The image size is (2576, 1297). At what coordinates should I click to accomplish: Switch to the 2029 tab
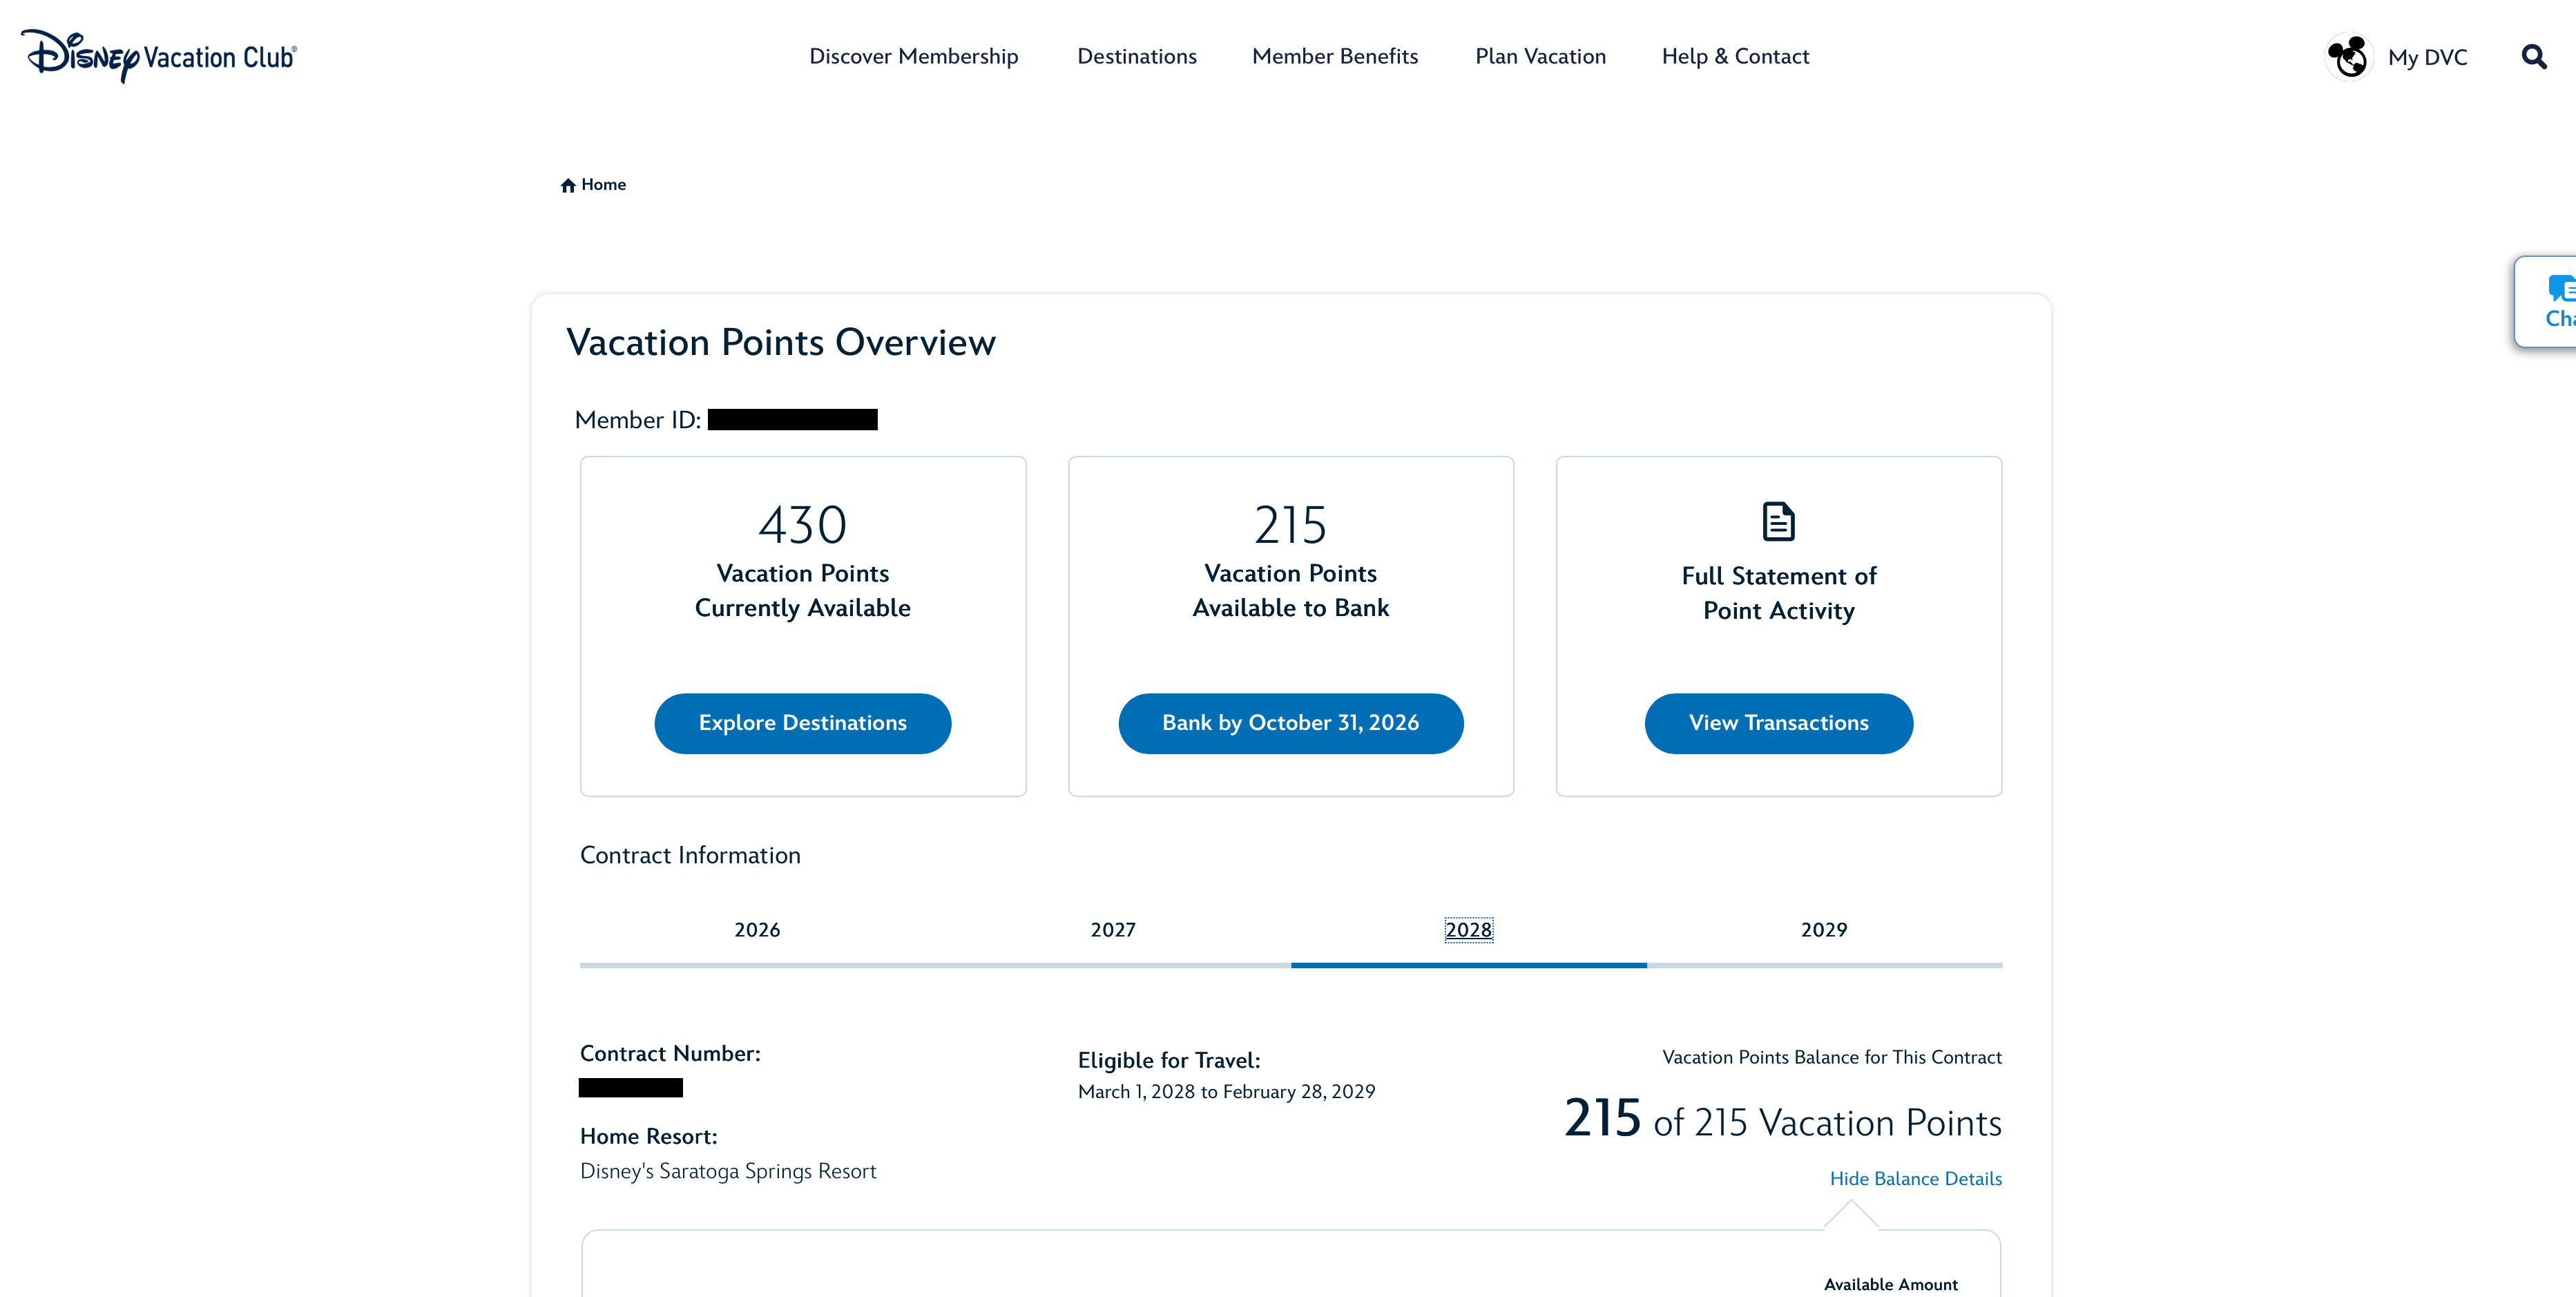point(1824,930)
